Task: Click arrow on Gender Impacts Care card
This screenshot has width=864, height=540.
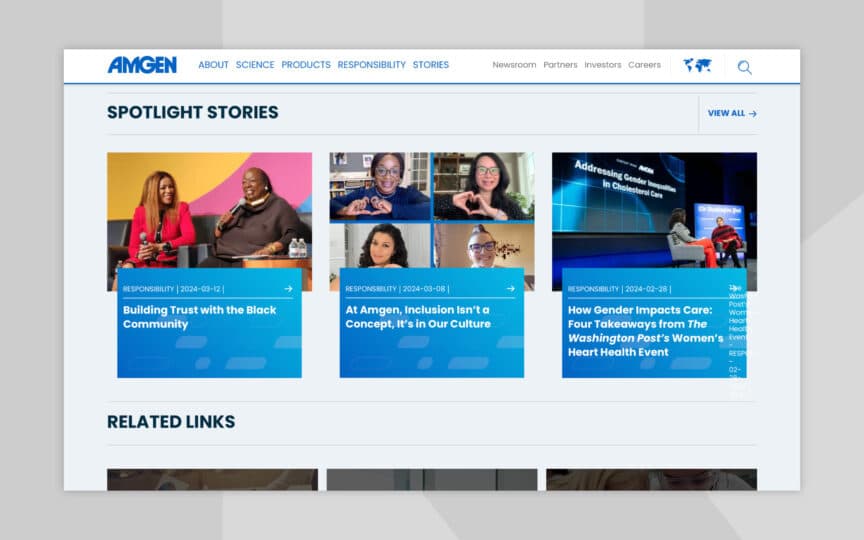Action: pos(732,289)
